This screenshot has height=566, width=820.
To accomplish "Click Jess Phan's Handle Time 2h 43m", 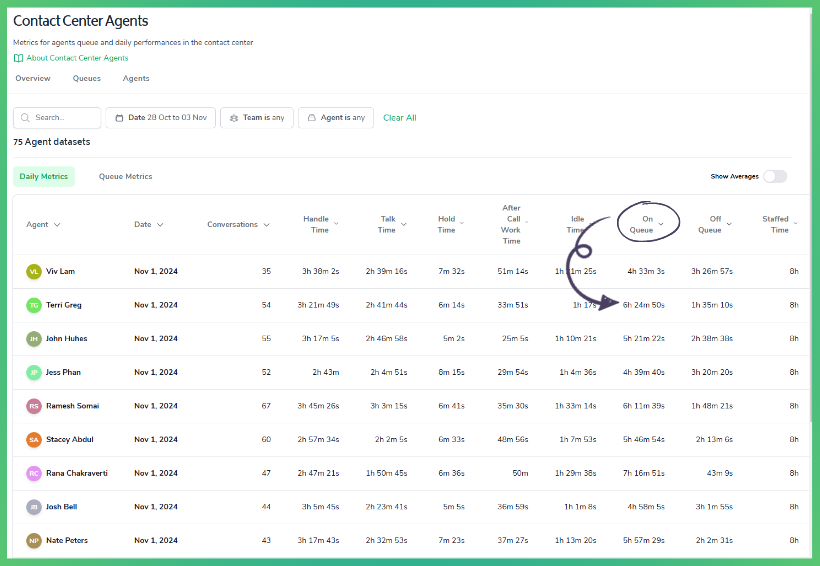I will [326, 372].
